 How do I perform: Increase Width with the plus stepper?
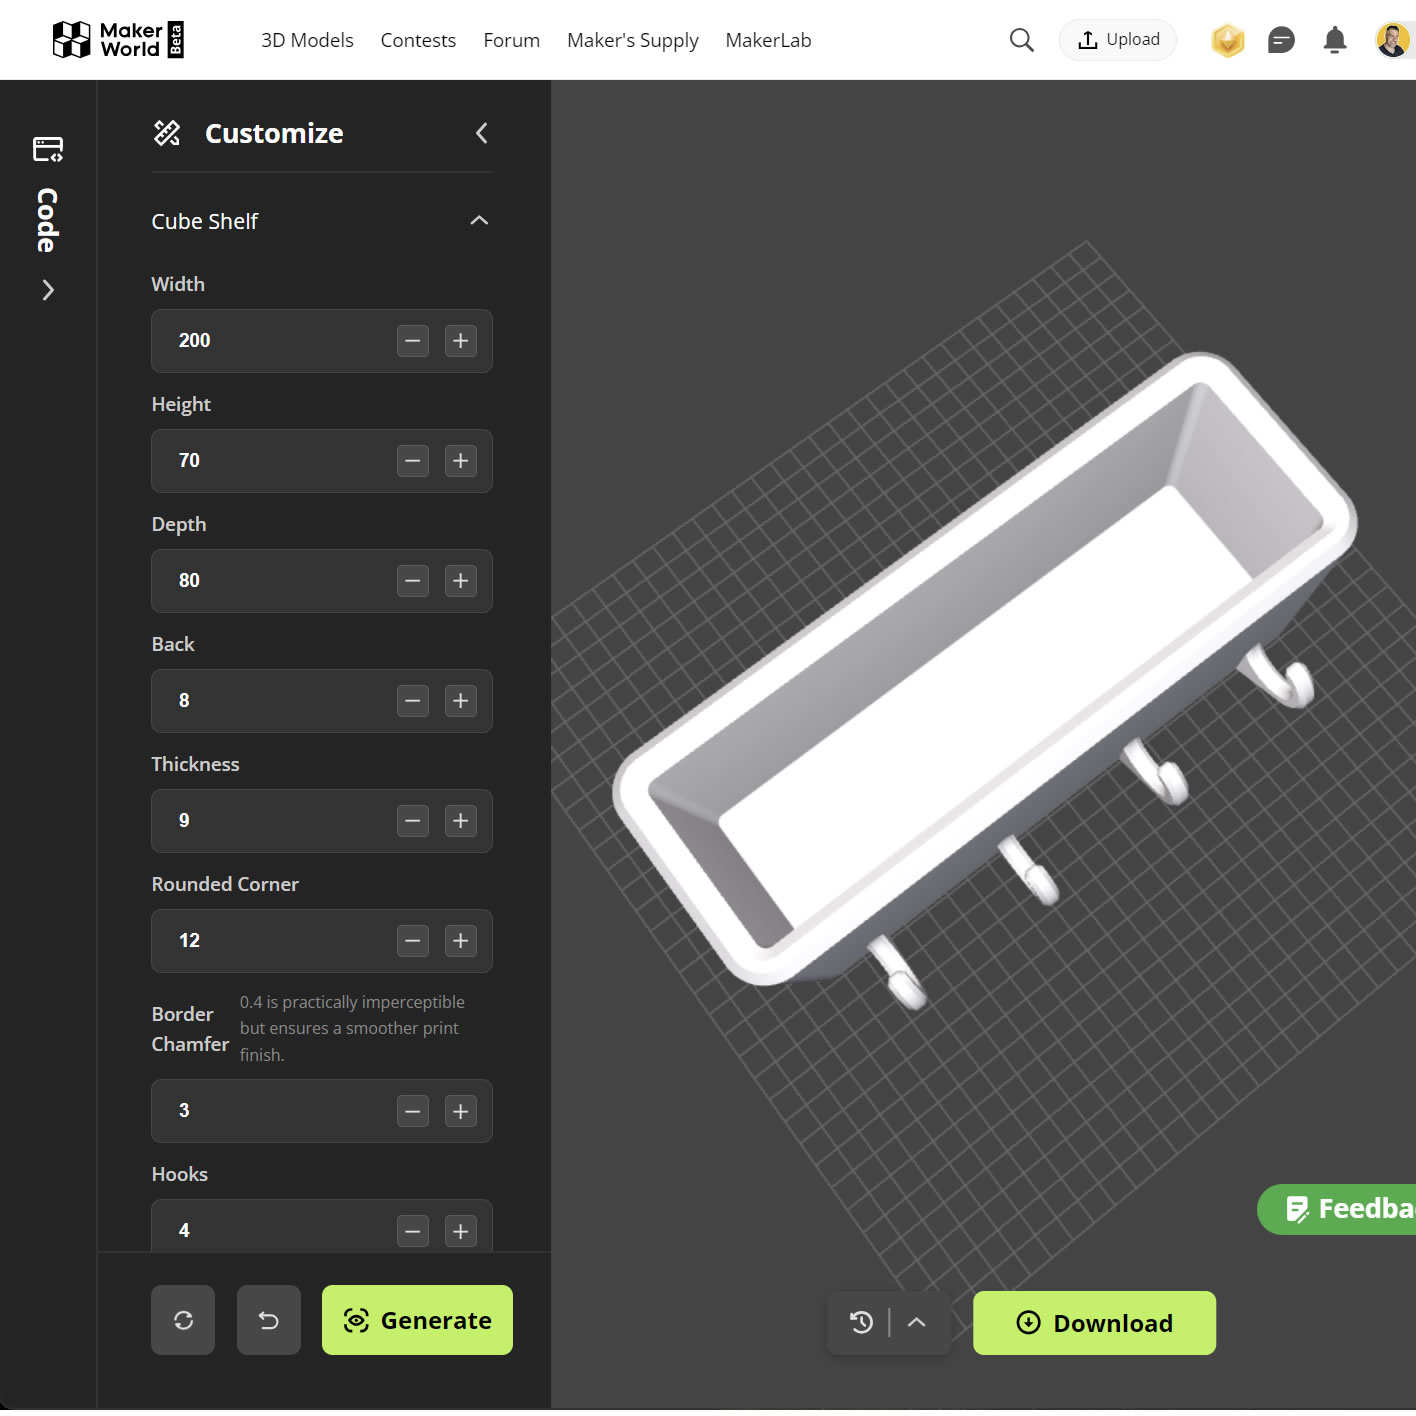click(x=460, y=341)
